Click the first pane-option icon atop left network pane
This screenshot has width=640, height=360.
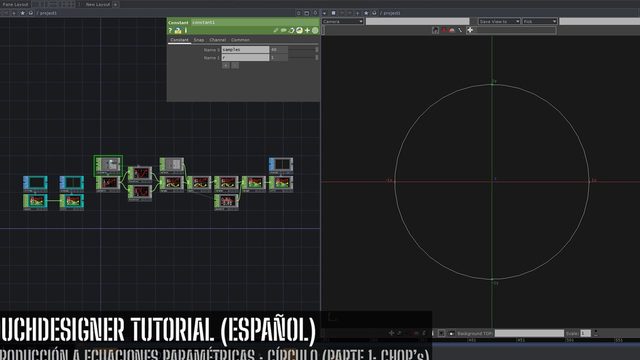point(298,13)
